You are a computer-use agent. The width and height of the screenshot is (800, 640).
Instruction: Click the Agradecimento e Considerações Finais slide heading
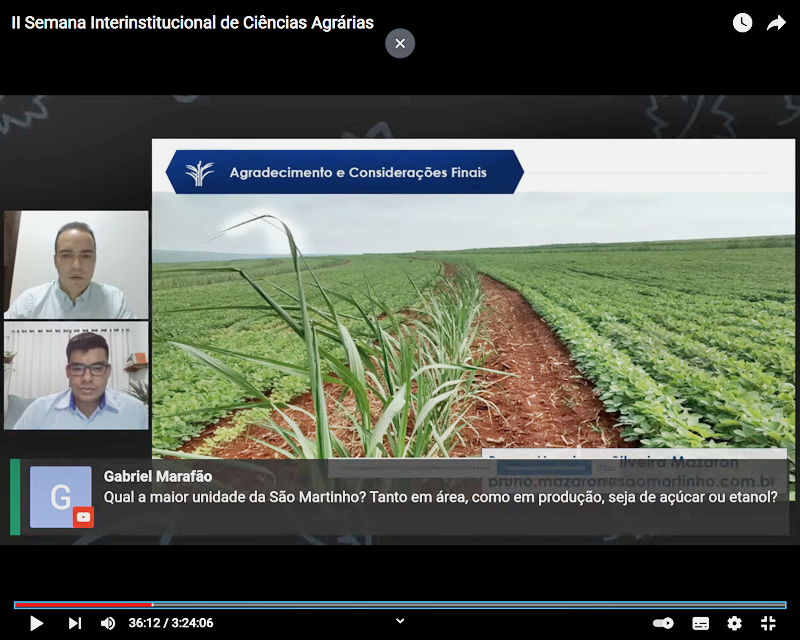coord(358,173)
